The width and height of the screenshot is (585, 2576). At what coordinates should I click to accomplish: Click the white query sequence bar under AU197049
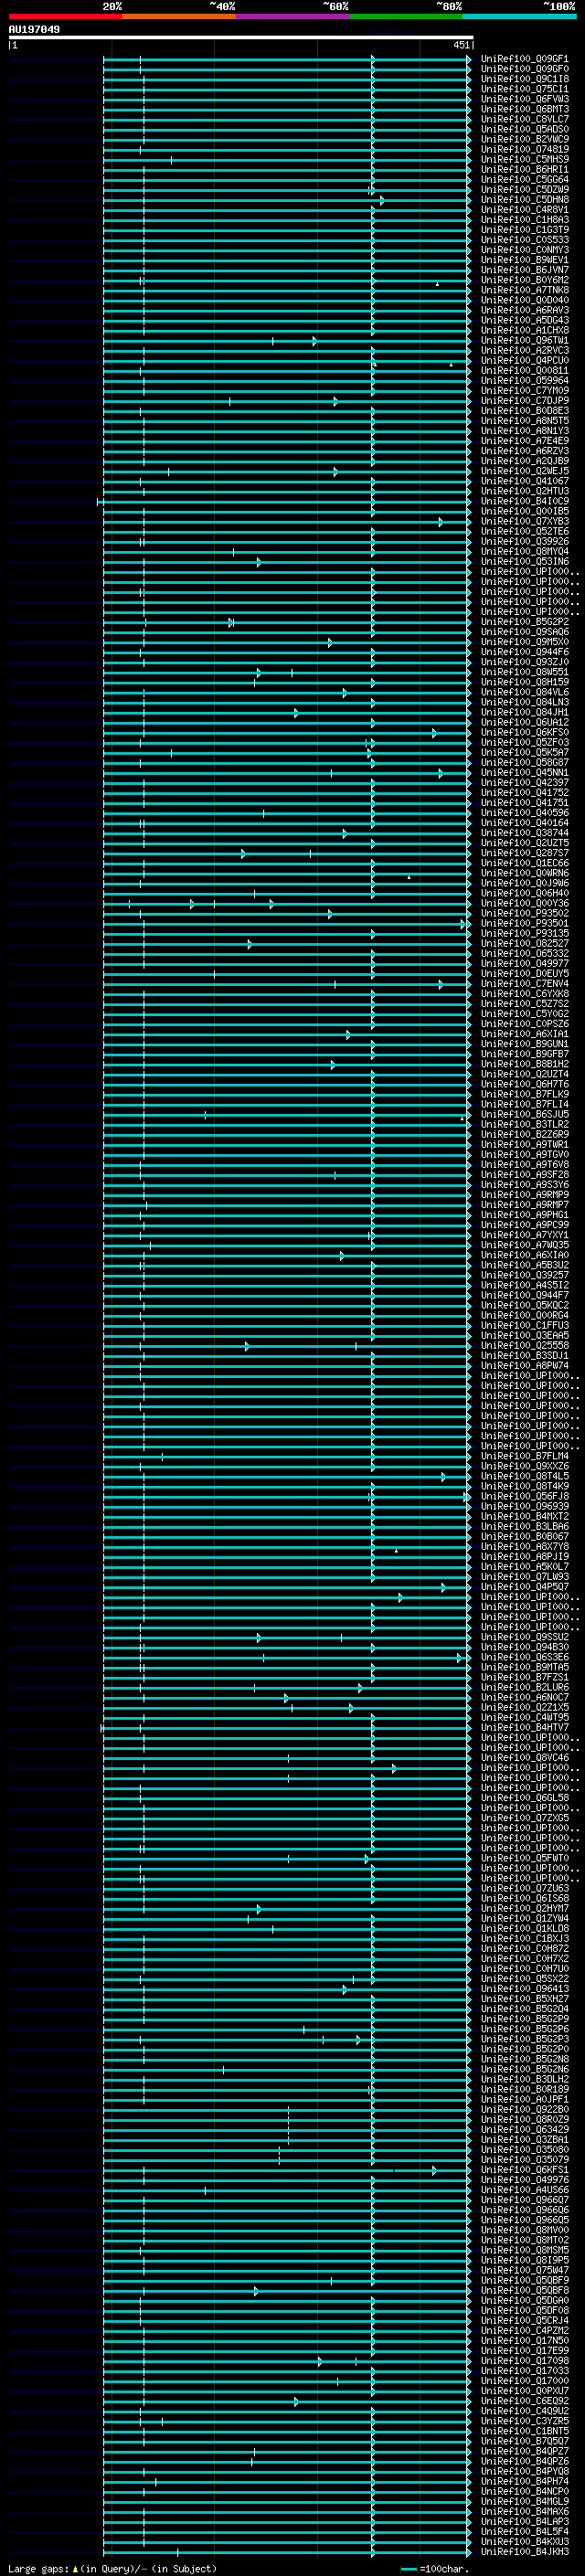pyautogui.click(x=241, y=38)
